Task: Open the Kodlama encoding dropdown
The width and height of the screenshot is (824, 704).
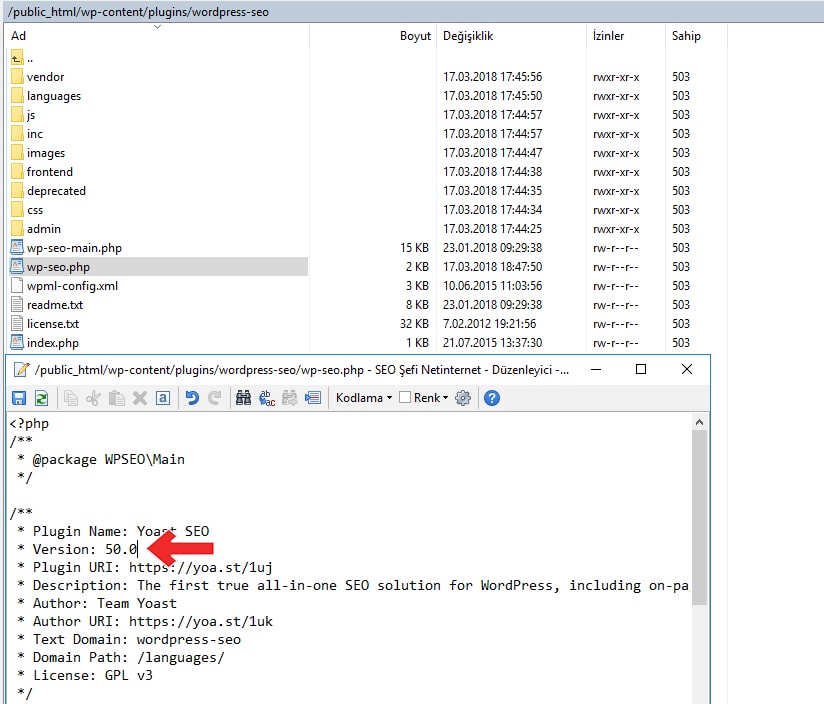Action: click(x=363, y=398)
